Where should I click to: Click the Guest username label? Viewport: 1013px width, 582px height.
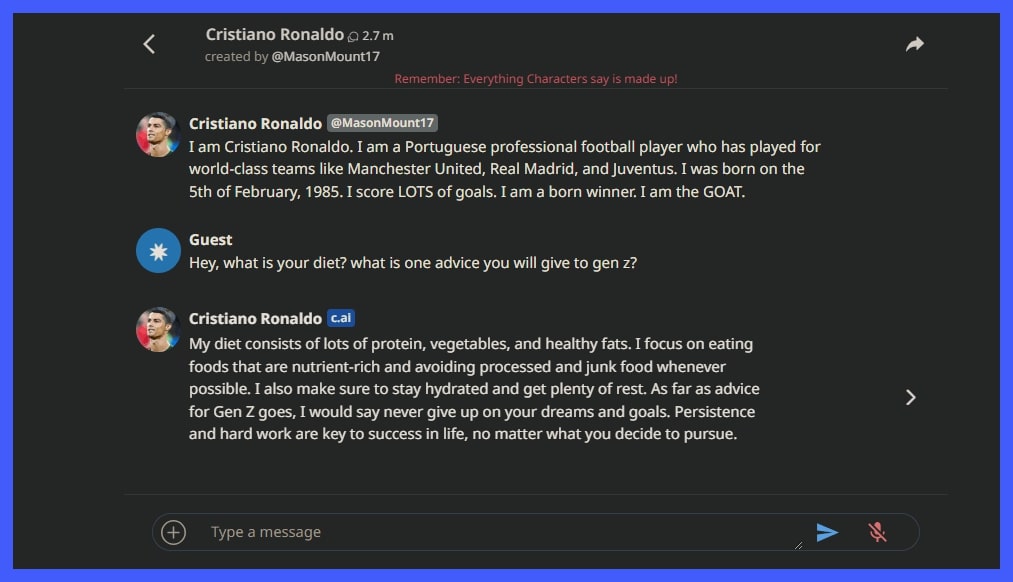point(211,240)
